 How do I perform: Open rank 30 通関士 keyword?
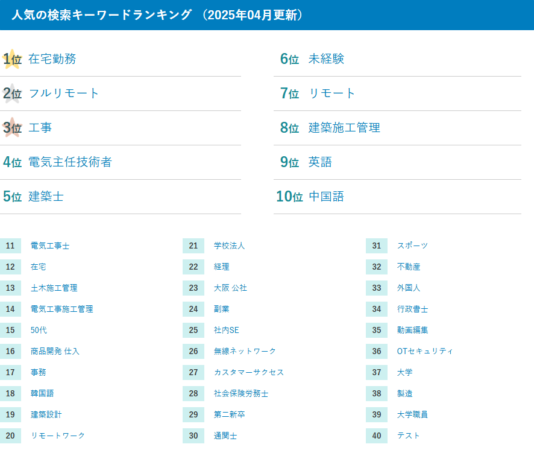pos(225,436)
